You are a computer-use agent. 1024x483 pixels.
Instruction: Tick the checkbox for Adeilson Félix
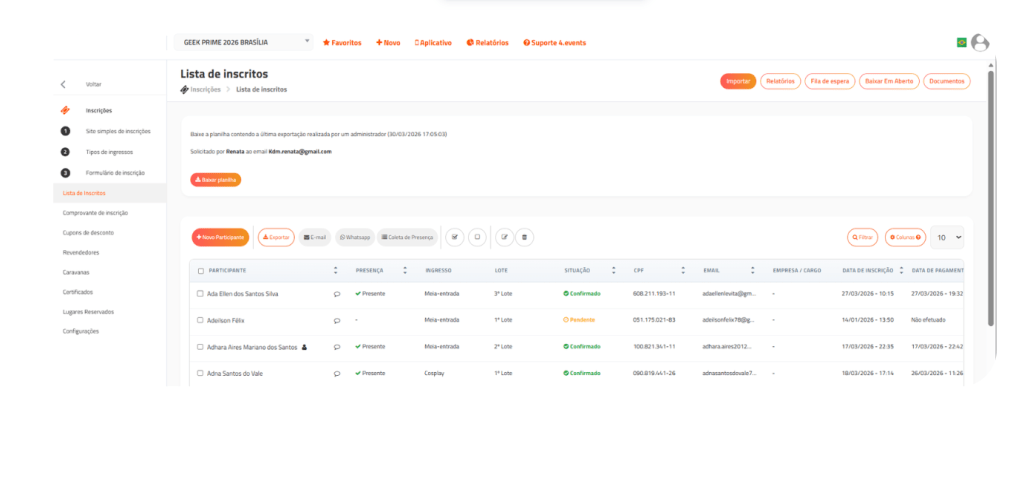tap(200, 320)
